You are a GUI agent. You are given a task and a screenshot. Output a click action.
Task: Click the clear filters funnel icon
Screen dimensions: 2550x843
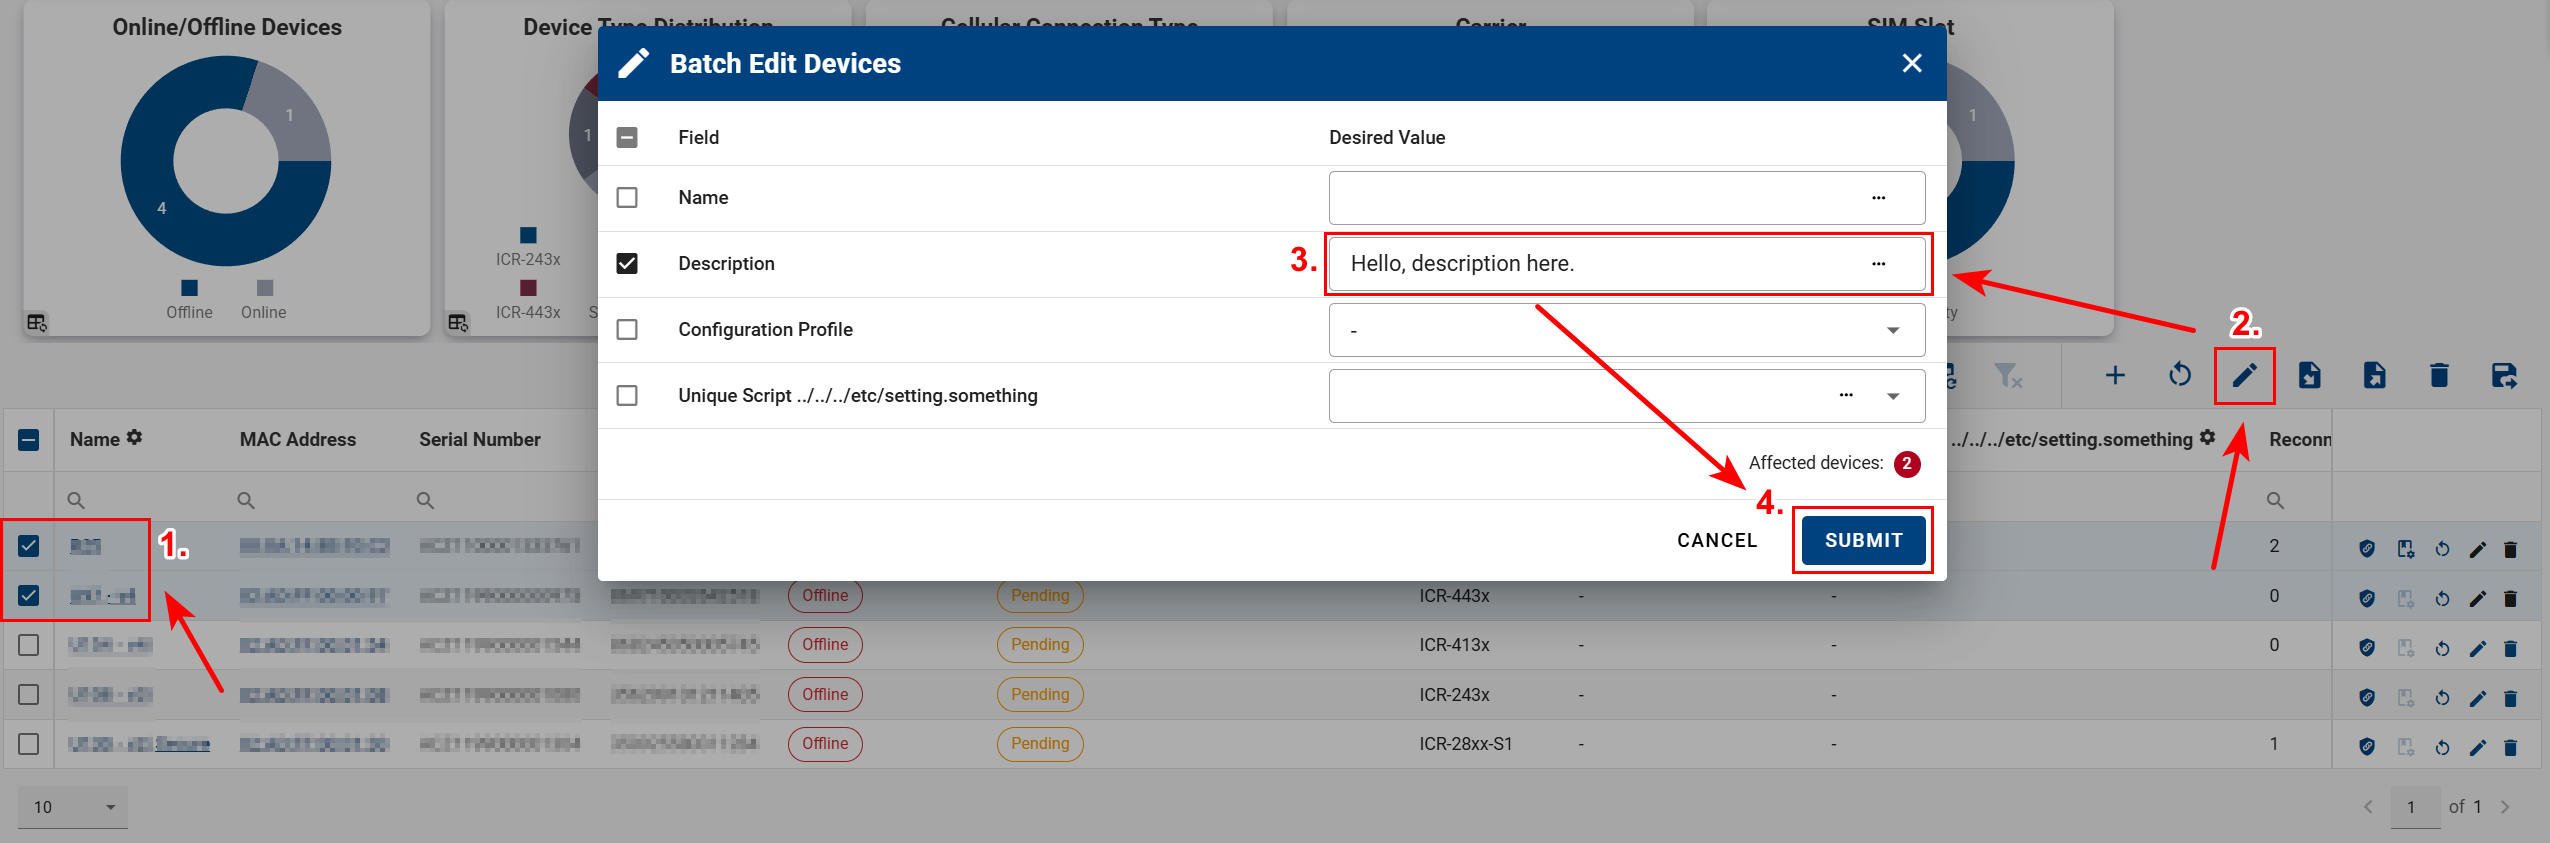click(2007, 376)
